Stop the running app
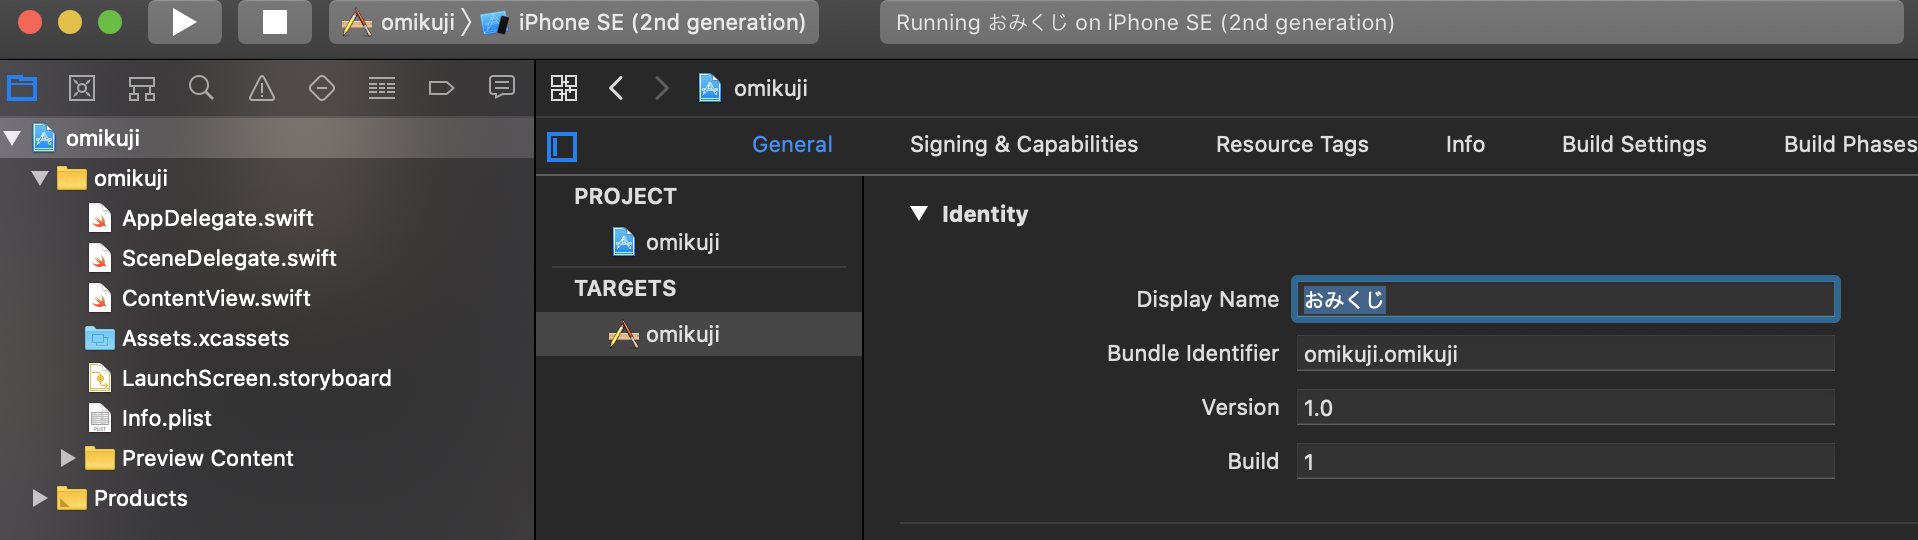1918x540 pixels. tap(275, 22)
